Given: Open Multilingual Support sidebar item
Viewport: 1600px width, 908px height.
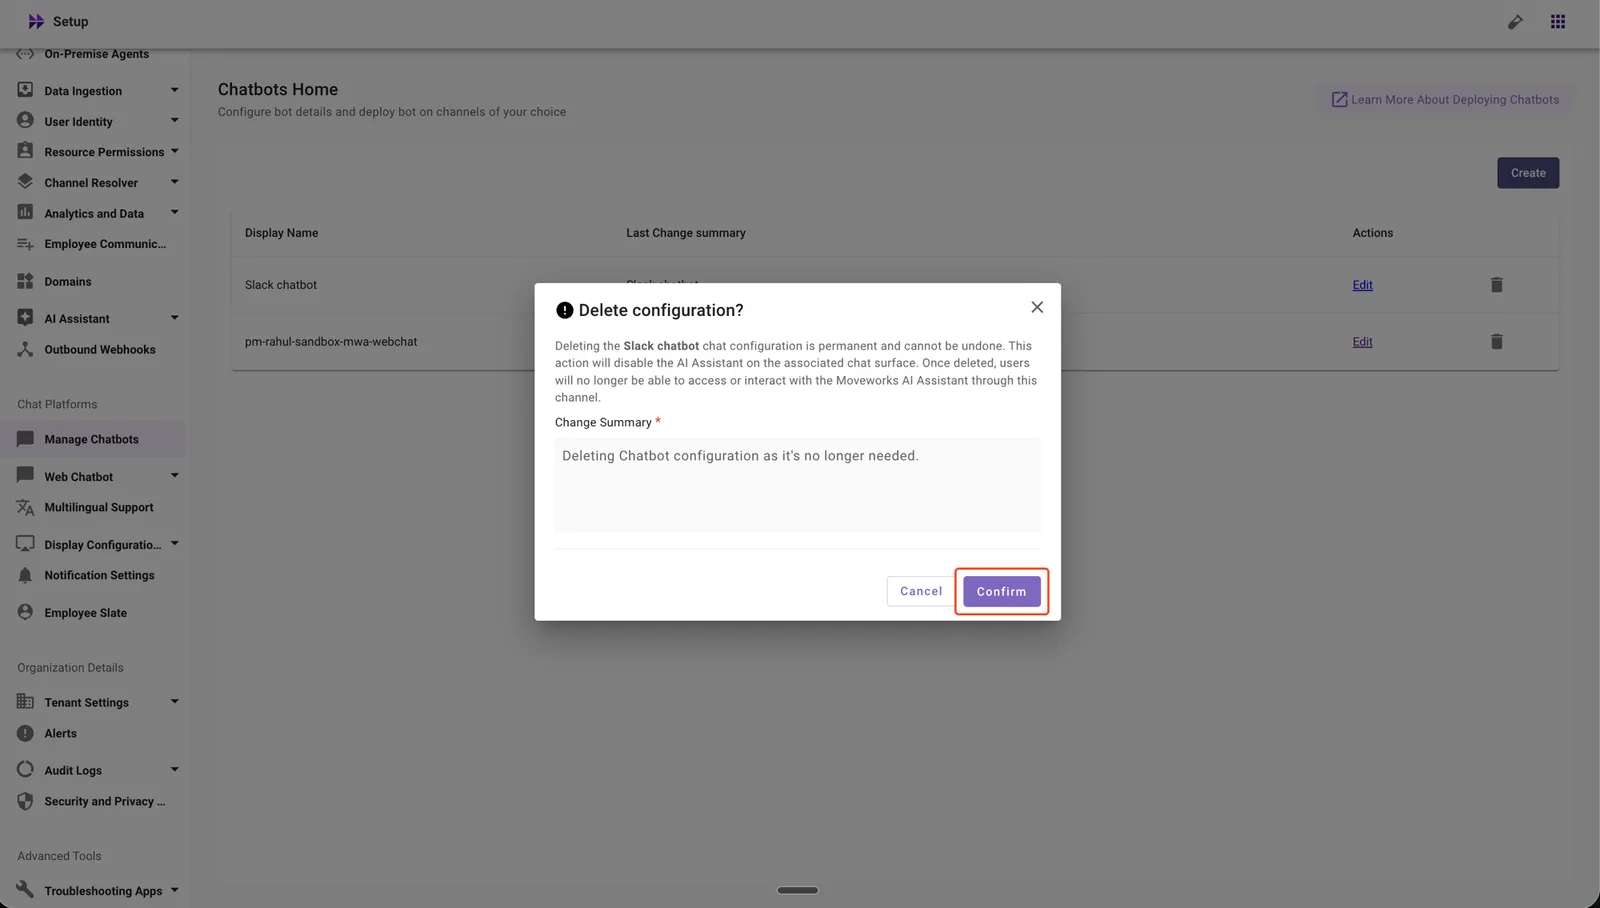Looking at the screenshot, I should tap(98, 507).
